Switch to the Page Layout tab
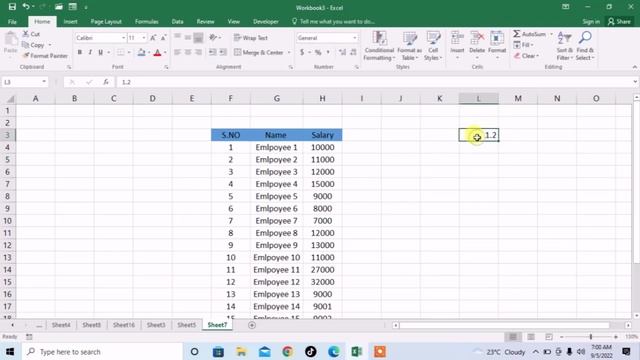The height and width of the screenshot is (360, 640). pyautogui.click(x=106, y=21)
